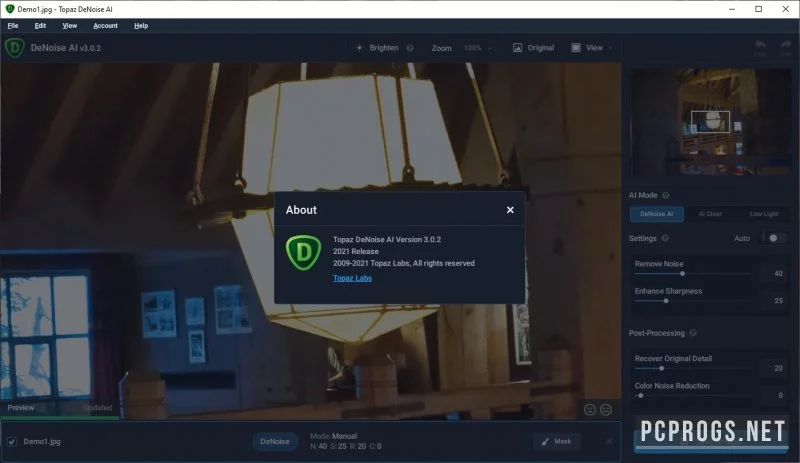Close the About dialog

click(510, 210)
